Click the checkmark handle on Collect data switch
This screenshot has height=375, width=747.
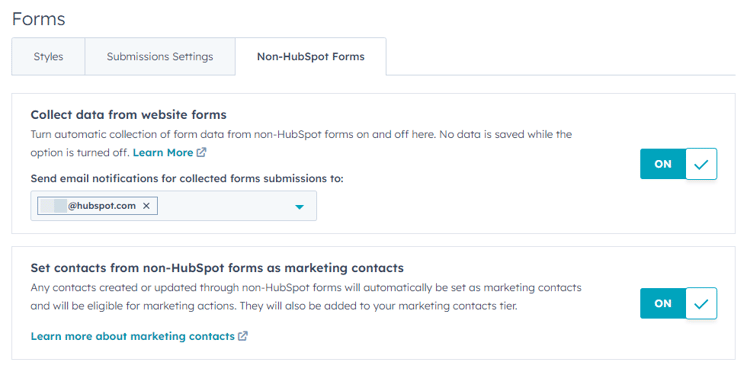pyautogui.click(x=701, y=164)
